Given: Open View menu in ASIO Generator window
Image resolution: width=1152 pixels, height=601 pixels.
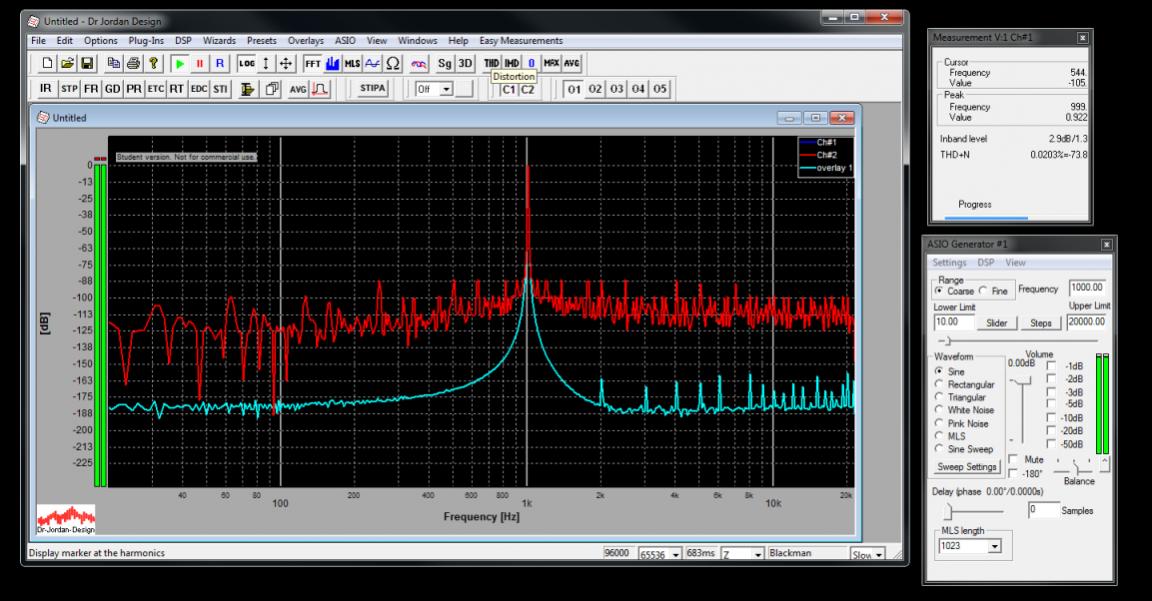Looking at the screenshot, I should click(1015, 262).
